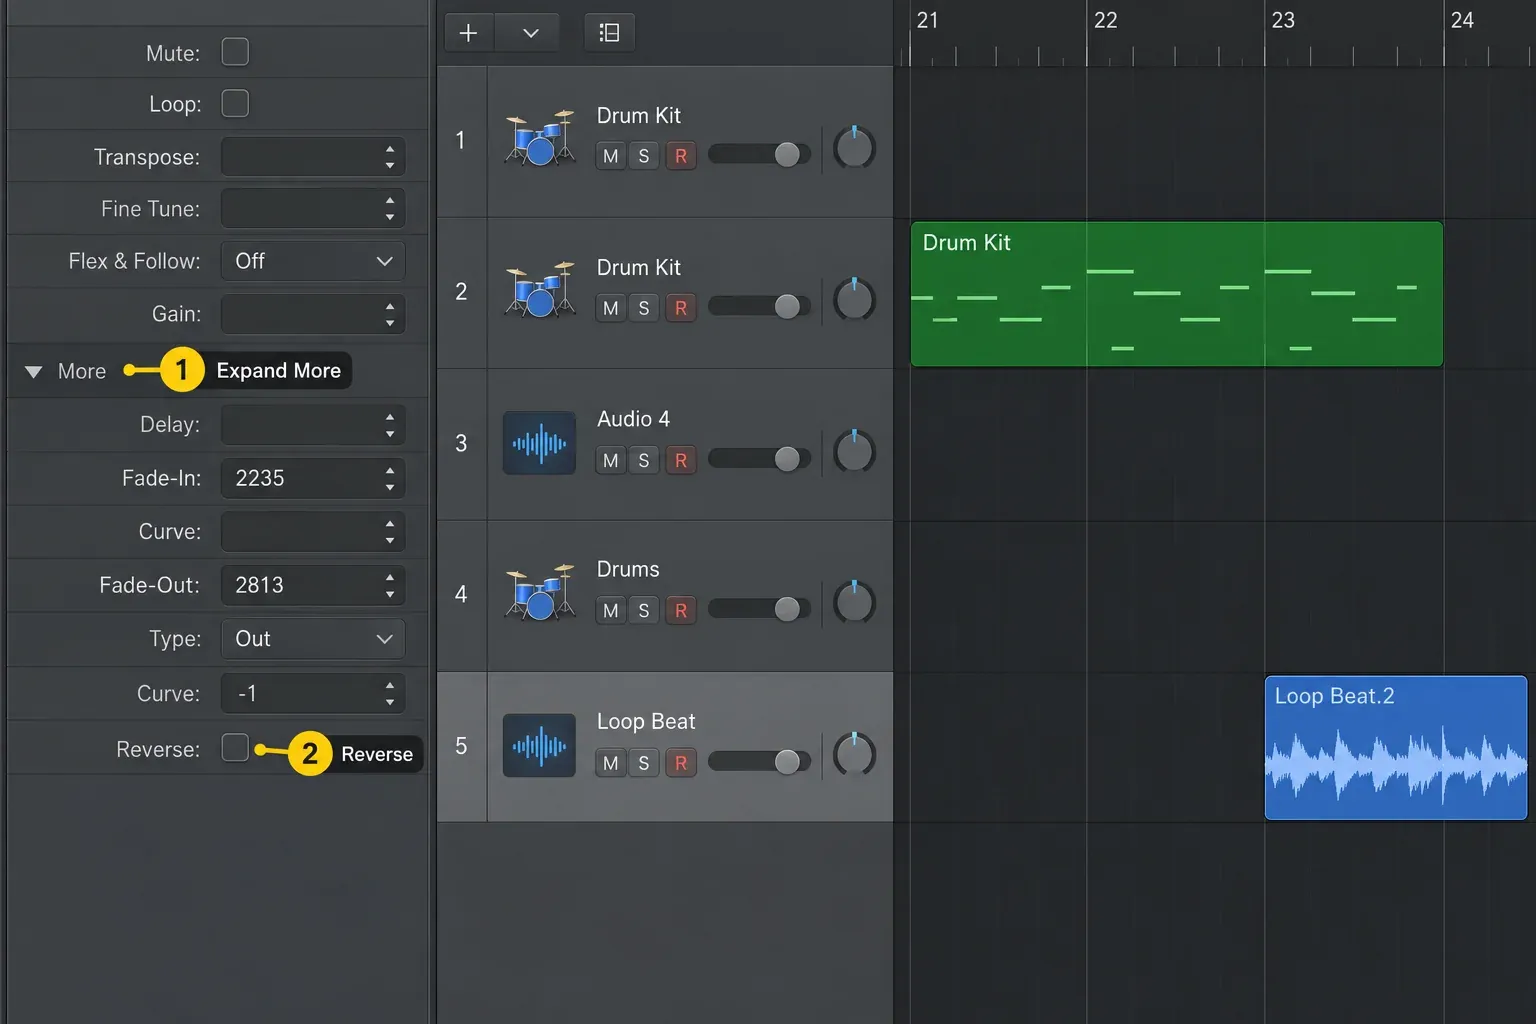Mute track 1 Drum Kit
This screenshot has width=1536, height=1024.
coord(611,156)
